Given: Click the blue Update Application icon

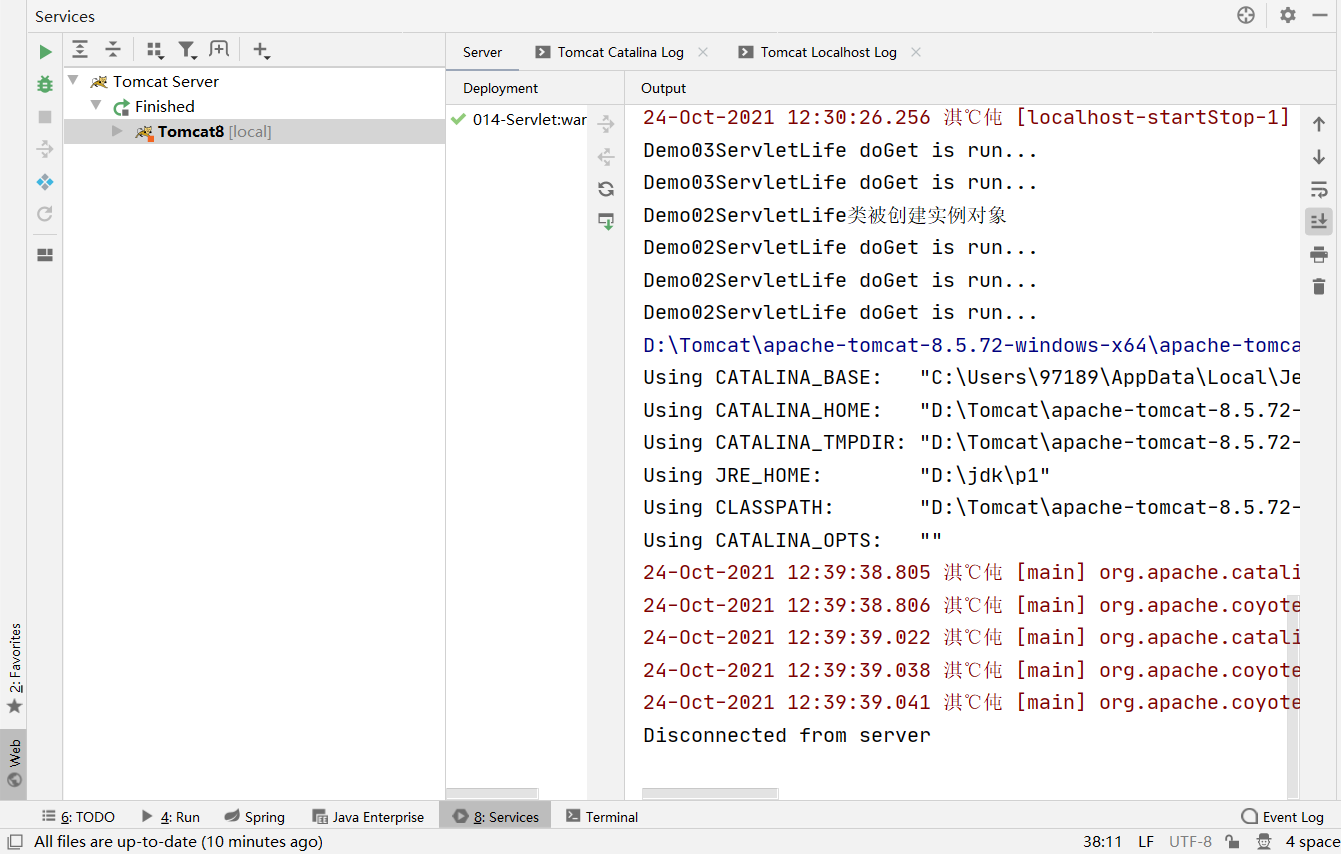Looking at the screenshot, I should (x=45, y=182).
